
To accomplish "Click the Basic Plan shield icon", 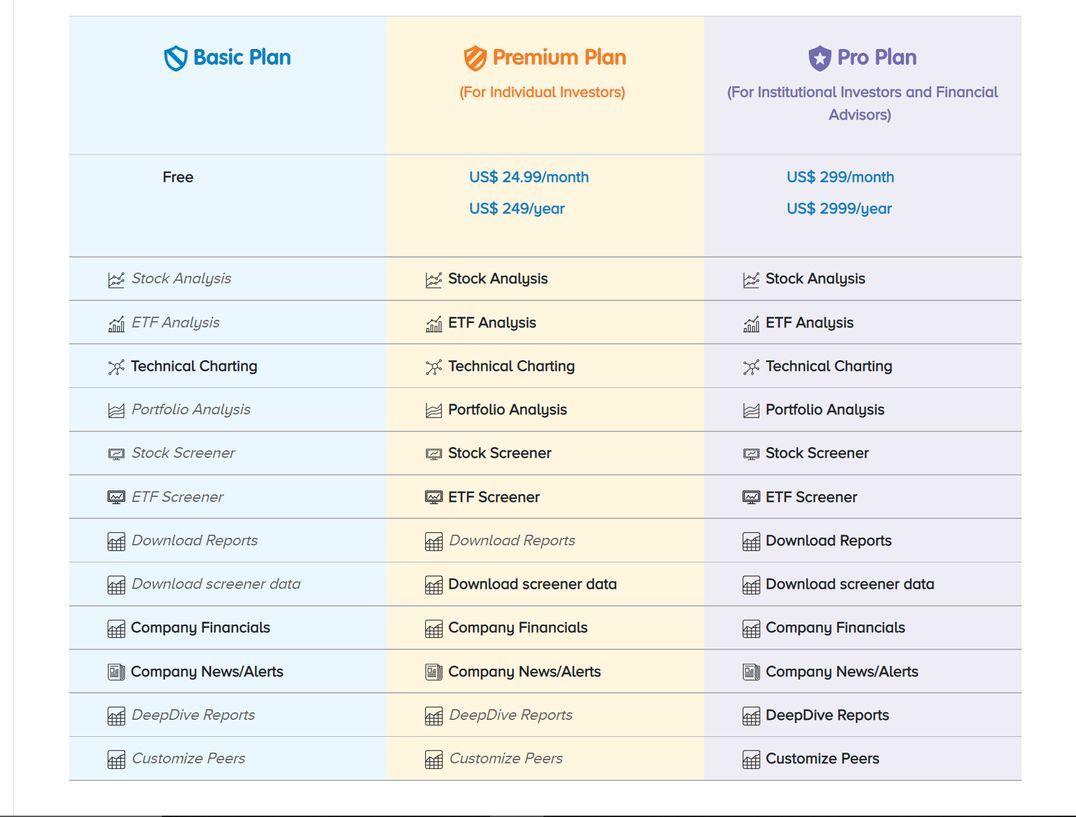I will [x=176, y=59].
